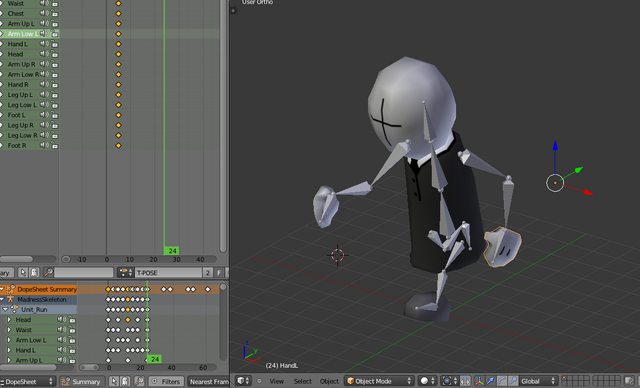Open the Select menu in 3D viewport
The image size is (640, 388).
coord(302,381)
